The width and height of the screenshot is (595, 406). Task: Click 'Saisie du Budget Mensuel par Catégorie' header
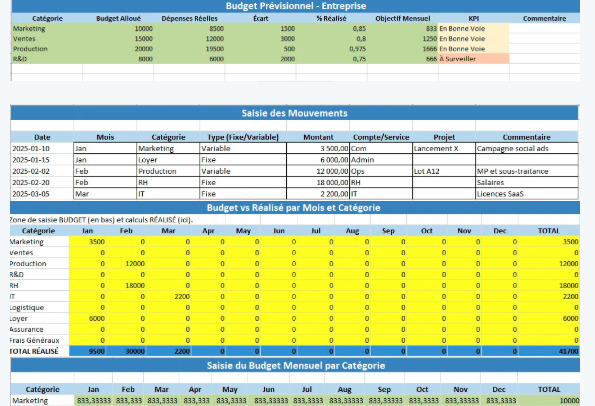(x=295, y=365)
